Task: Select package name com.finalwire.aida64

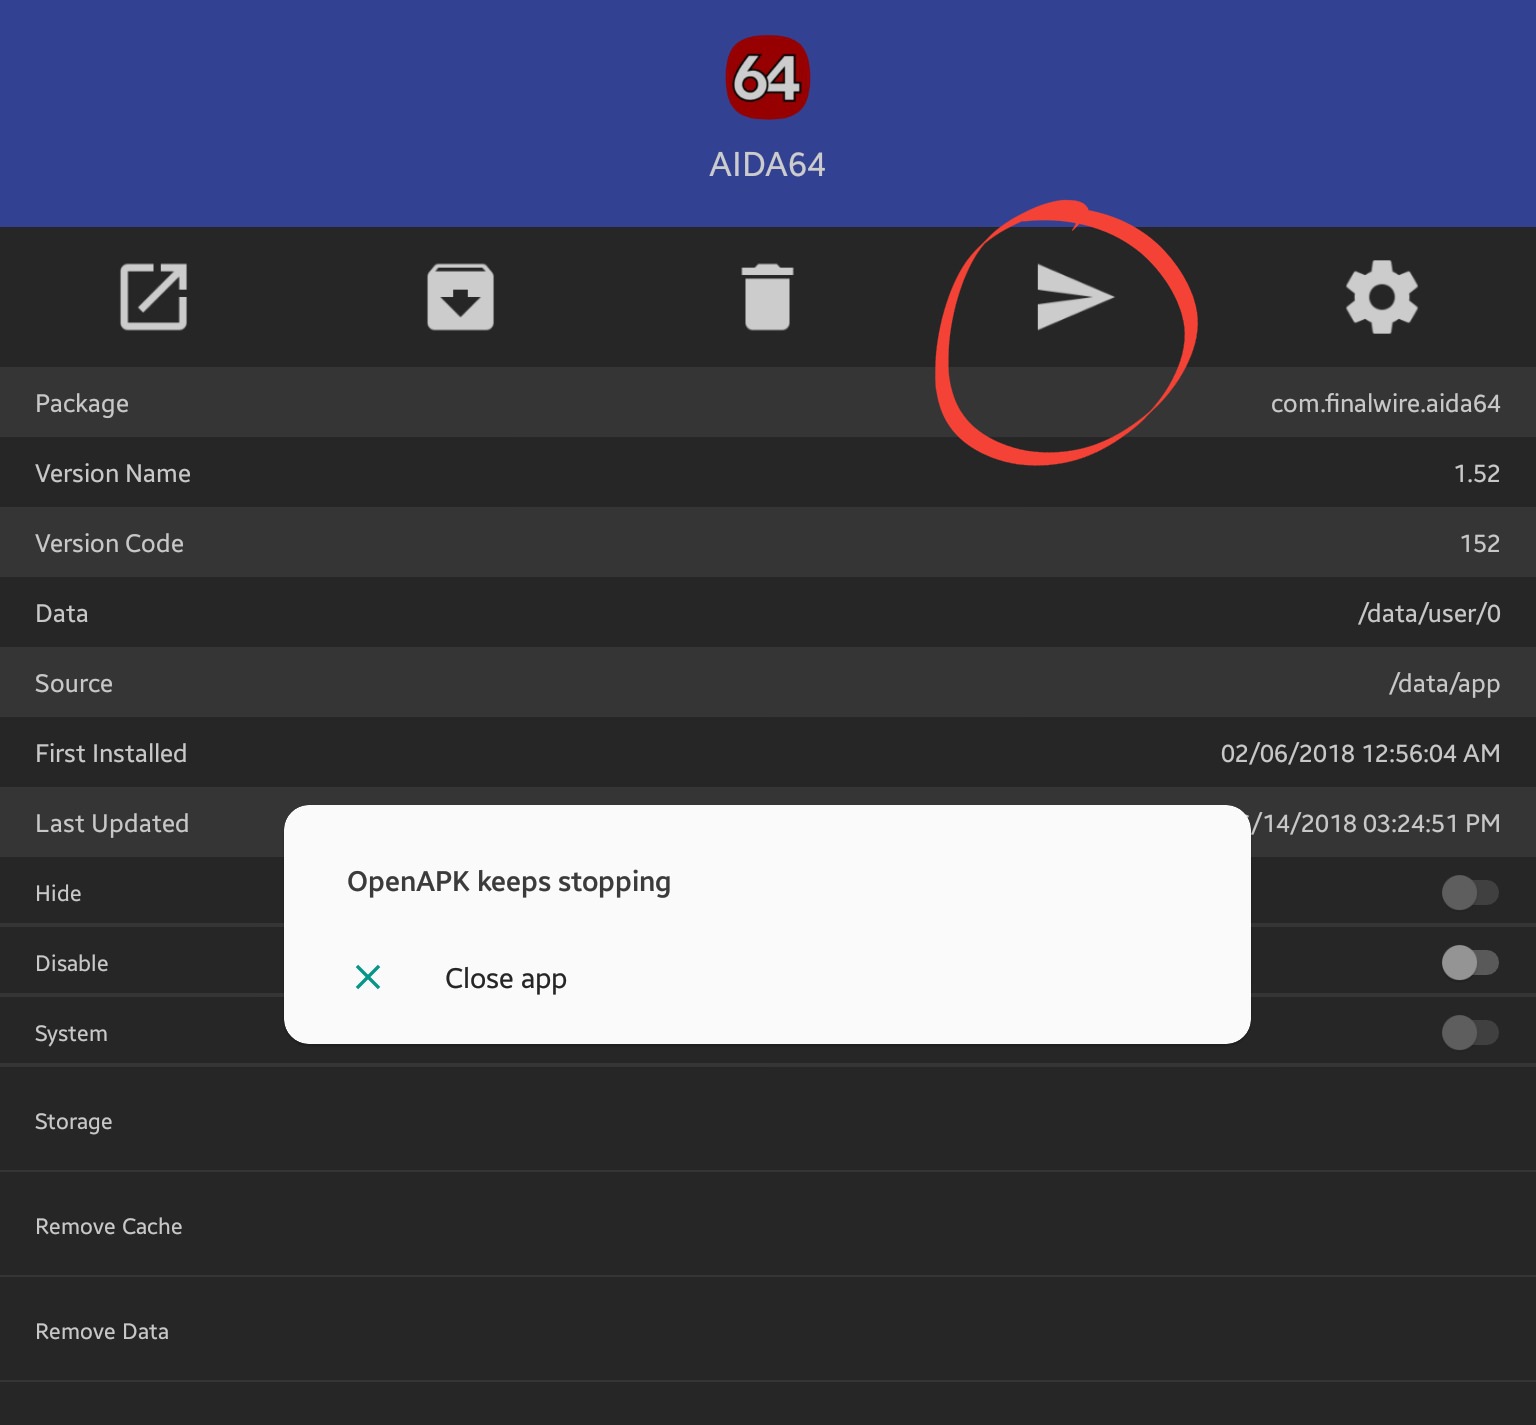Action: pos(1385,403)
